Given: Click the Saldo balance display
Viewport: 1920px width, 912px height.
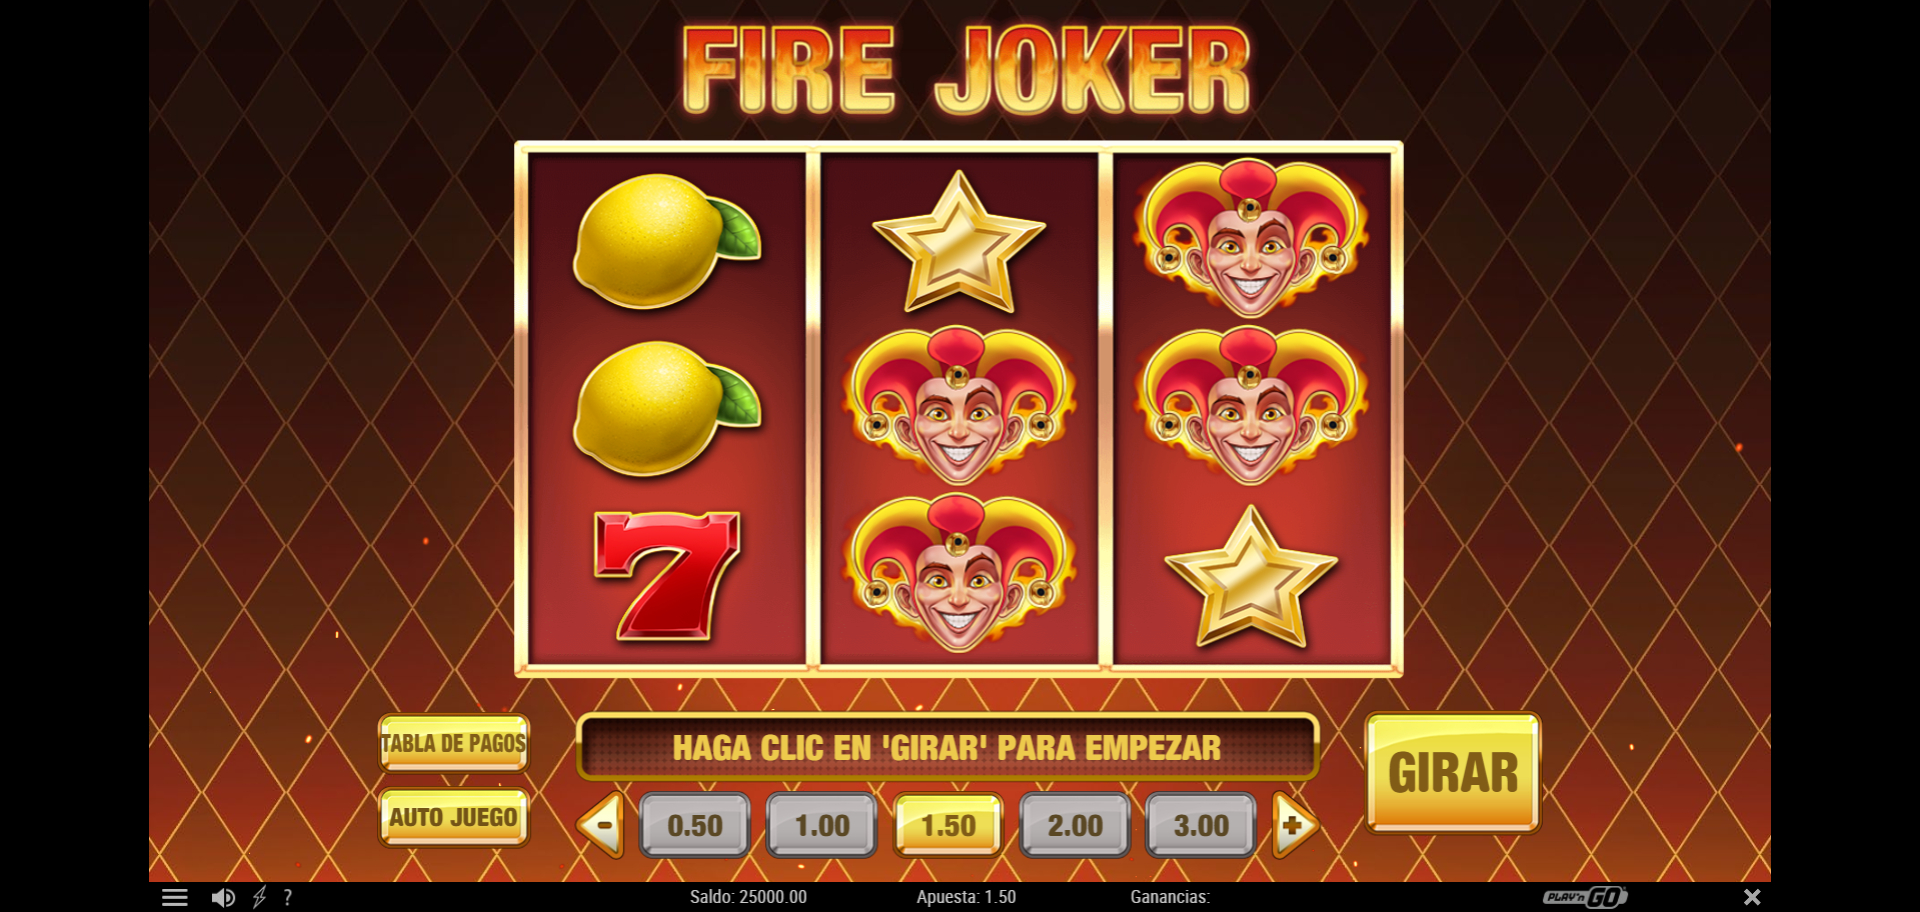Looking at the screenshot, I should pyautogui.click(x=748, y=897).
